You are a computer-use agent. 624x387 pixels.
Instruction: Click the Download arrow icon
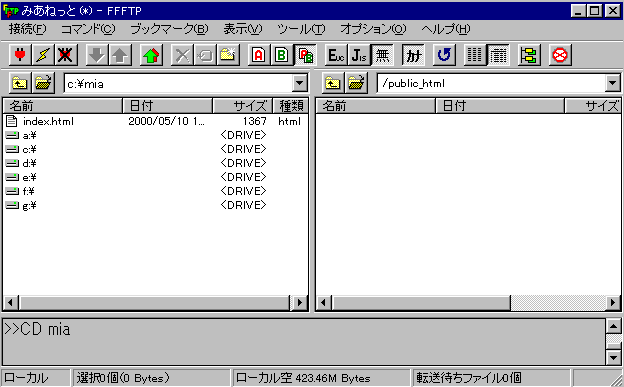point(97,55)
